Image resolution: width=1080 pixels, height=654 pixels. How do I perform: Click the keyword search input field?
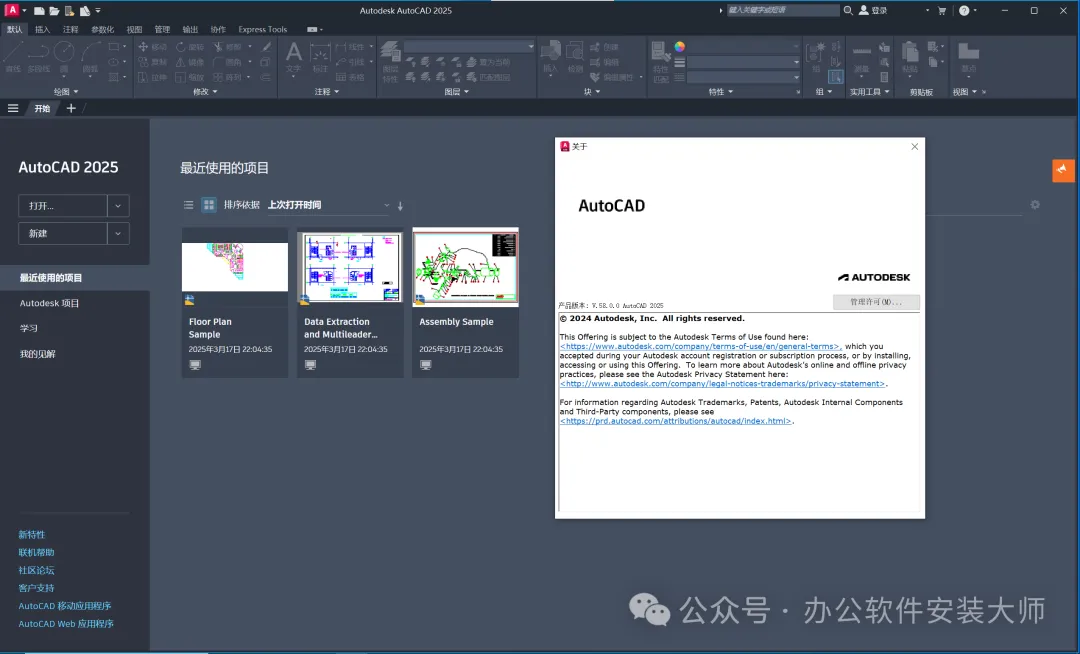point(783,10)
